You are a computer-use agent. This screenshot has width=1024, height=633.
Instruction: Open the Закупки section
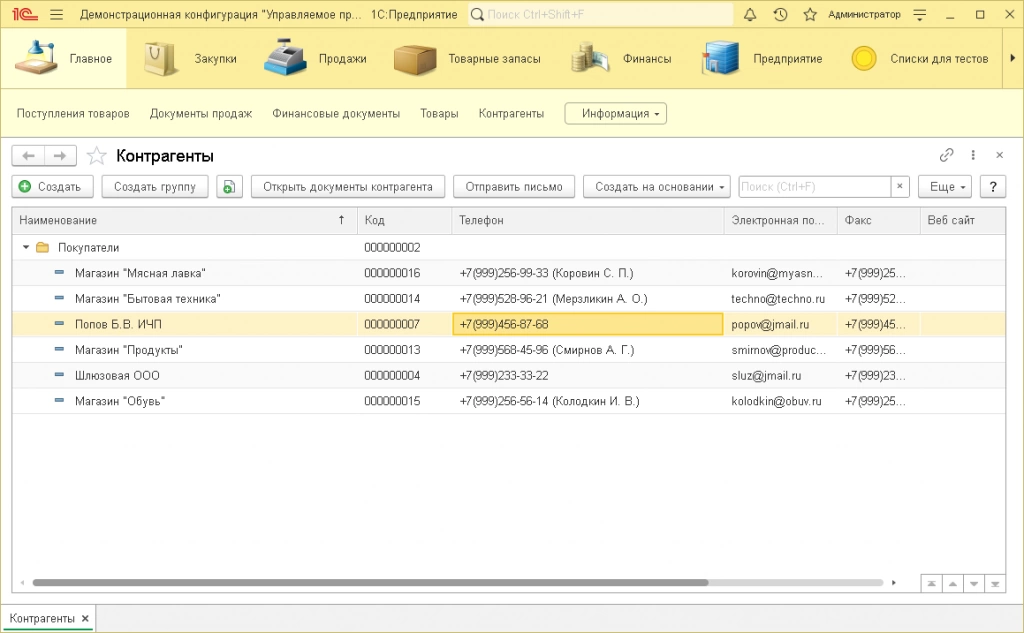pos(191,59)
